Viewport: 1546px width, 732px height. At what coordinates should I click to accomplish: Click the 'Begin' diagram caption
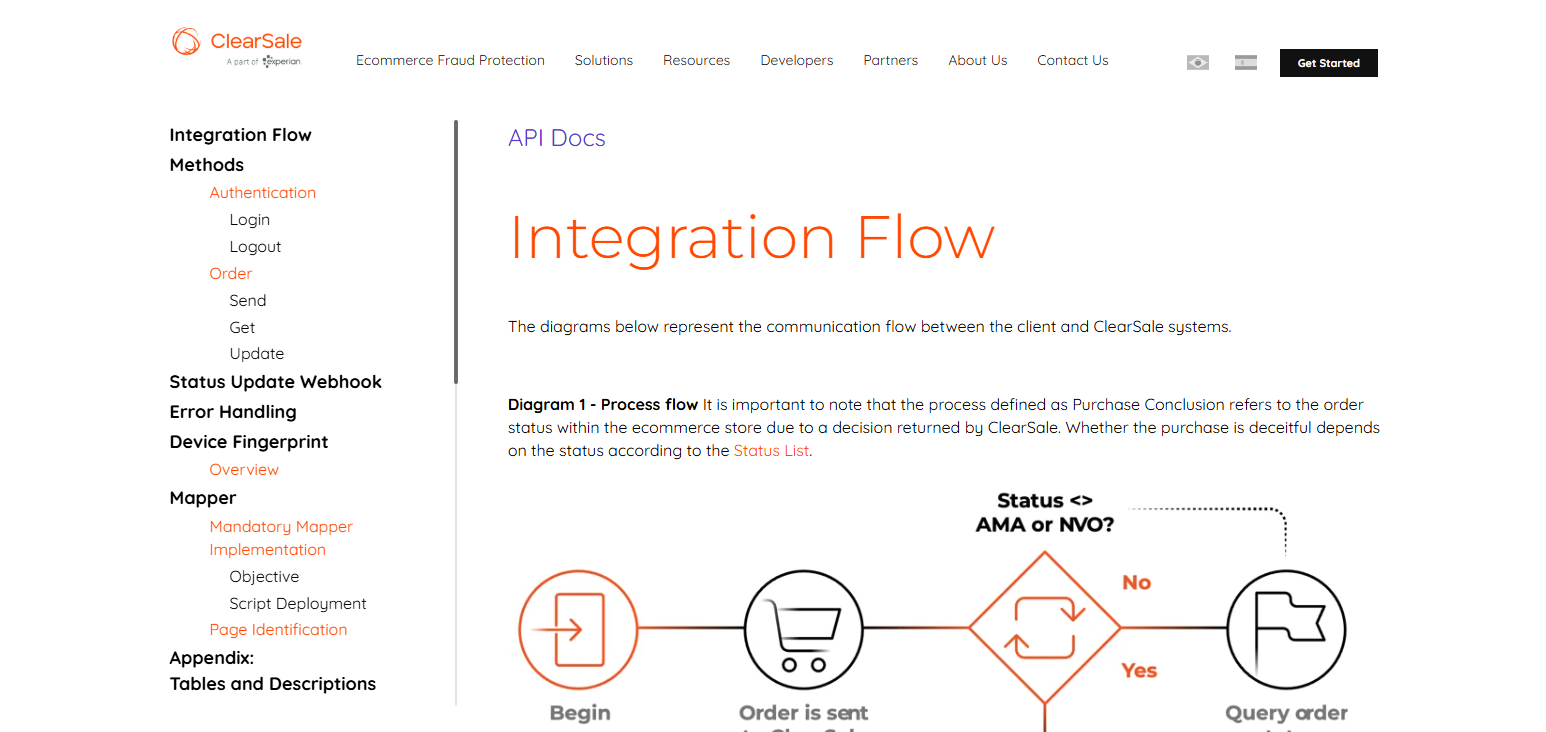(x=579, y=713)
